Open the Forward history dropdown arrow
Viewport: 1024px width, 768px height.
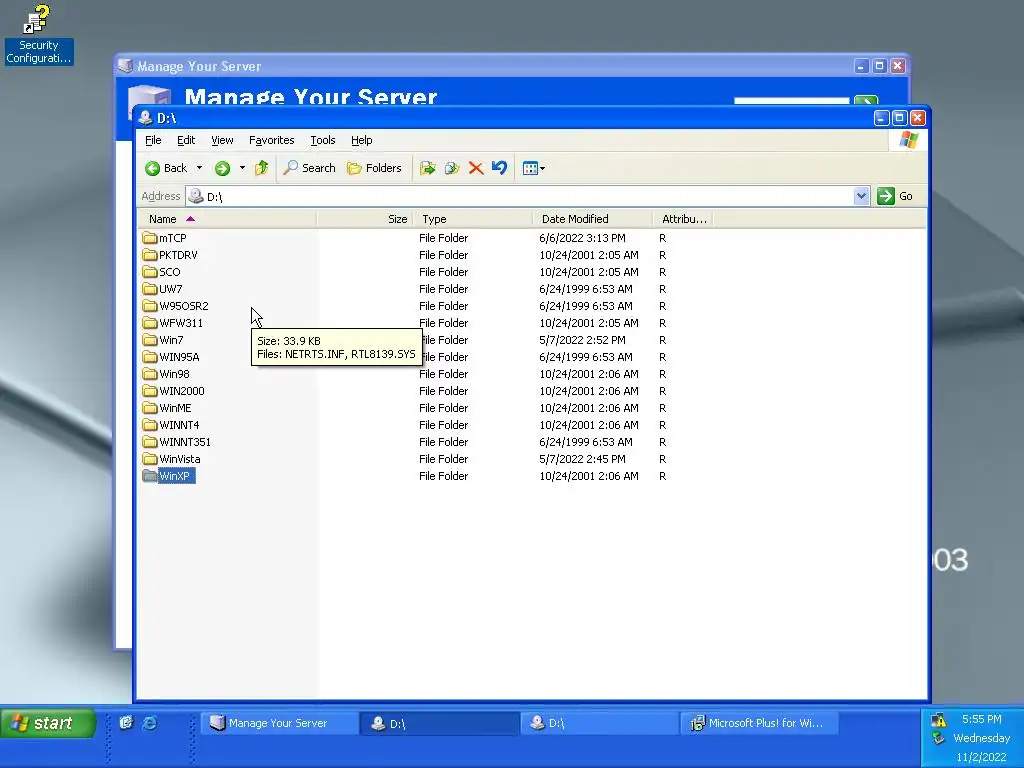[x=242, y=168]
